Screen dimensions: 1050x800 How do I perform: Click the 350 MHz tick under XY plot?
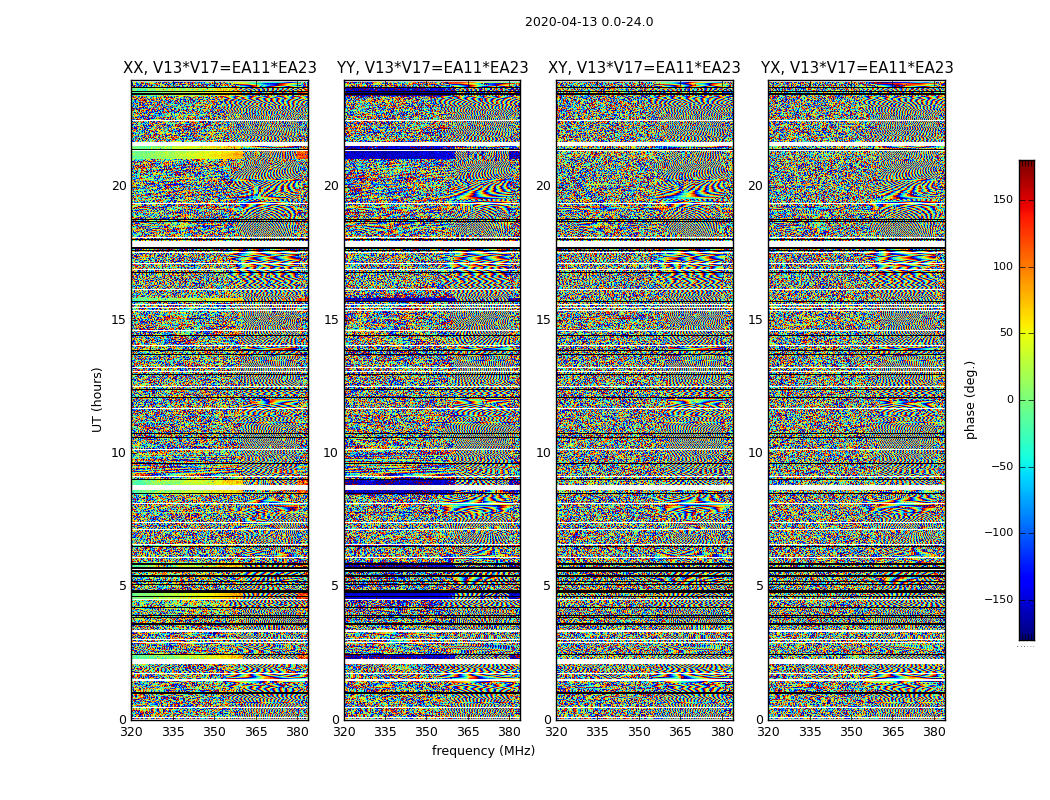pos(640,732)
